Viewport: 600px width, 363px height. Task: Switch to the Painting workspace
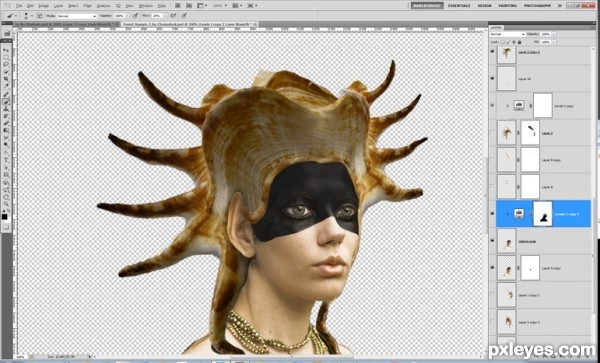click(507, 6)
